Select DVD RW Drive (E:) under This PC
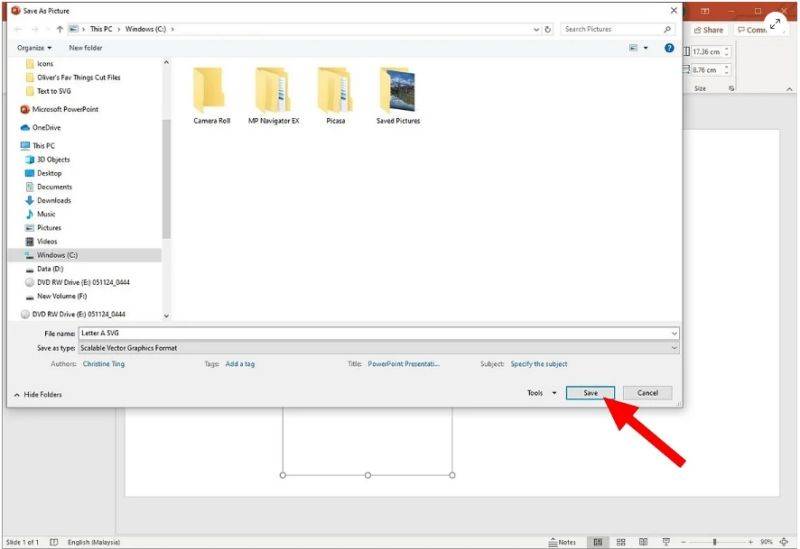The height and width of the screenshot is (549, 800). click(83, 282)
